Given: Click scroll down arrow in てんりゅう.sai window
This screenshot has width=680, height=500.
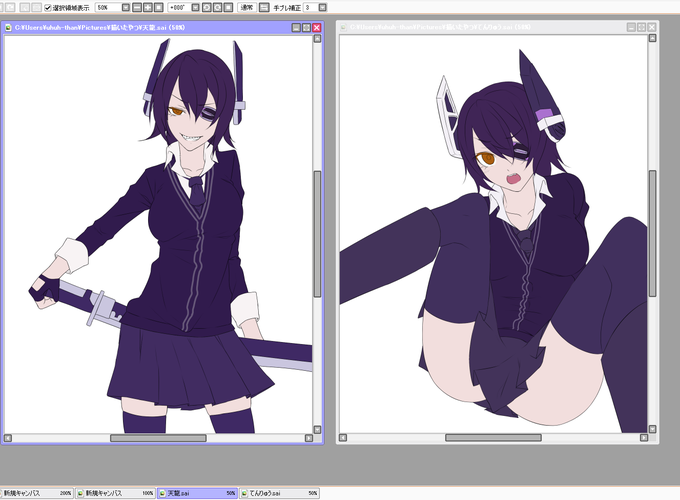Looking at the screenshot, I should coord(653,429).
